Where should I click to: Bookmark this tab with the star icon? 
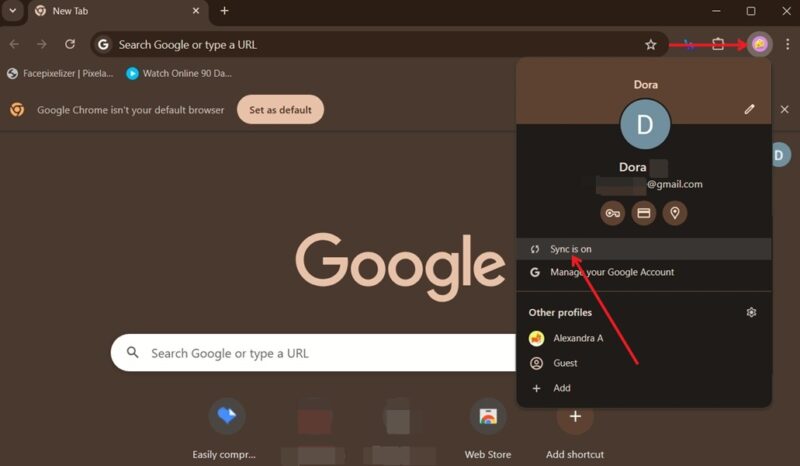pyautogui.click(x=651, y=44)
